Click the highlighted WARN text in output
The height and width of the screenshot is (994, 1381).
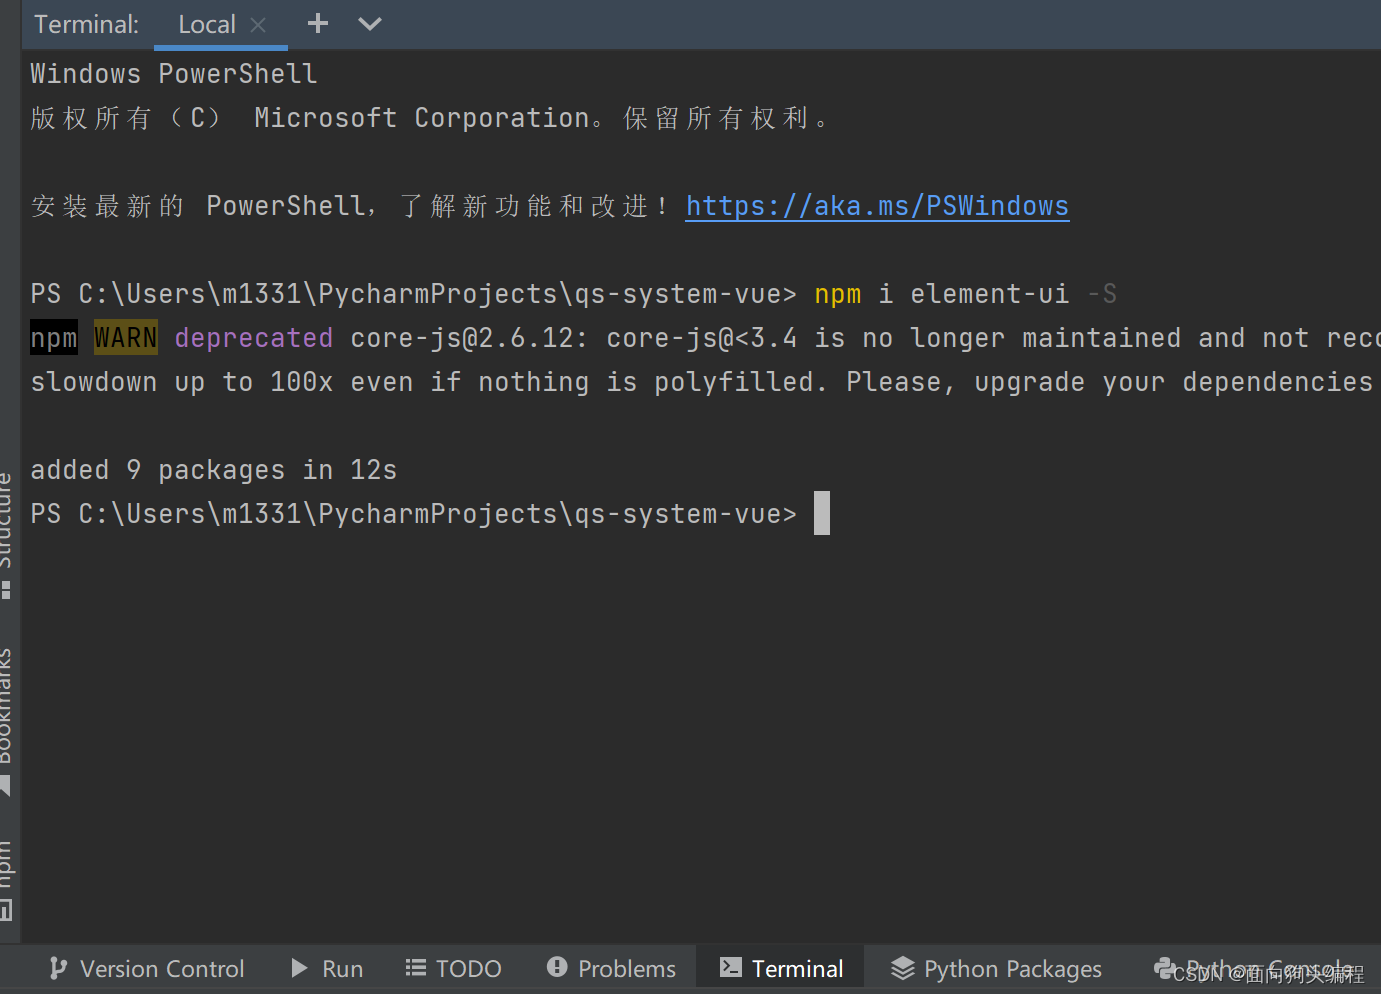125,338
